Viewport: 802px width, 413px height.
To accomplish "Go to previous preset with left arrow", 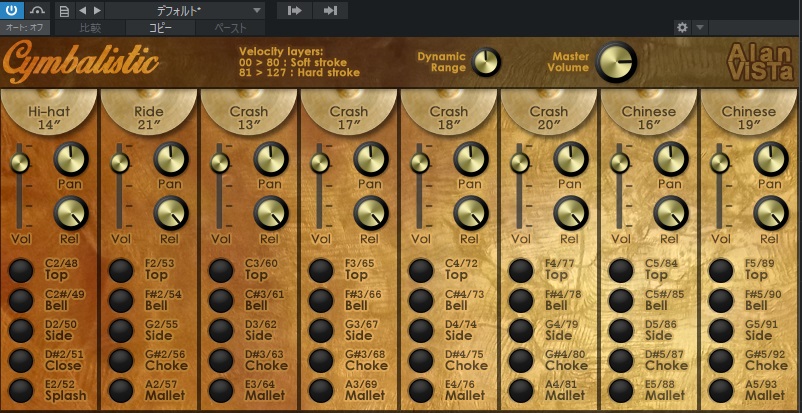I will (82, 11).
